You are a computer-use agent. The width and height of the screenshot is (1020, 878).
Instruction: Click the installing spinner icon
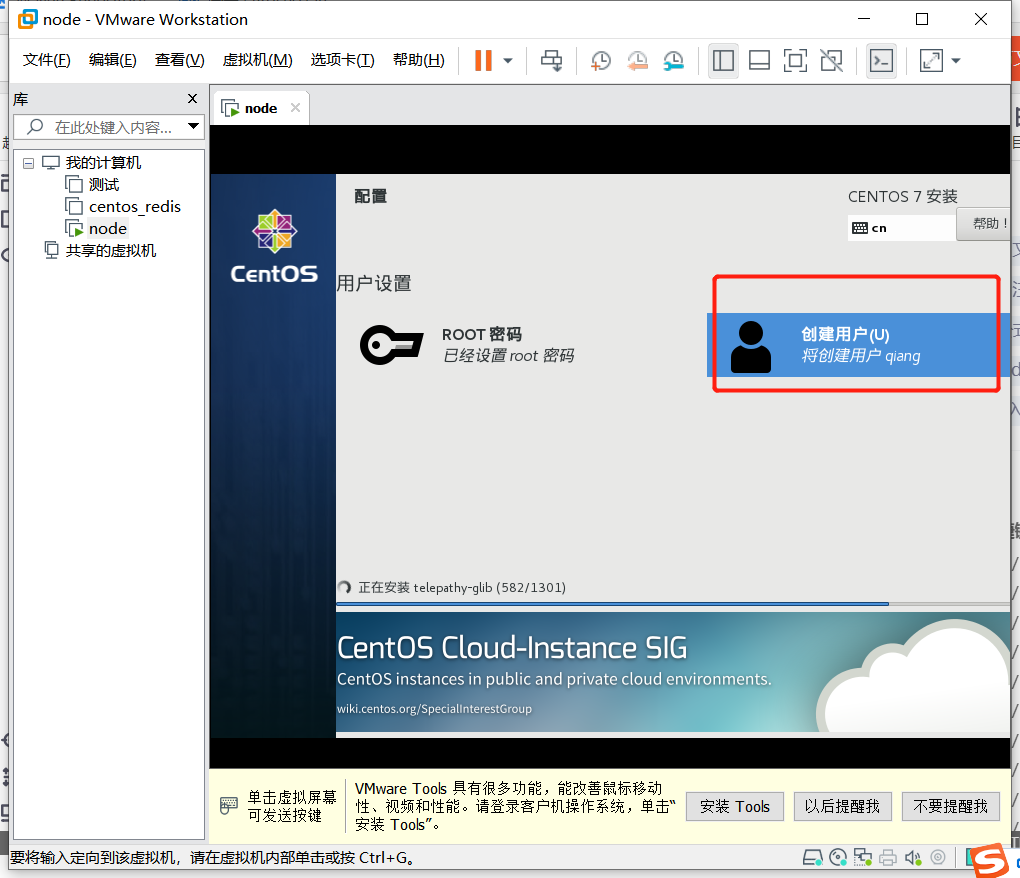[345, 588]
